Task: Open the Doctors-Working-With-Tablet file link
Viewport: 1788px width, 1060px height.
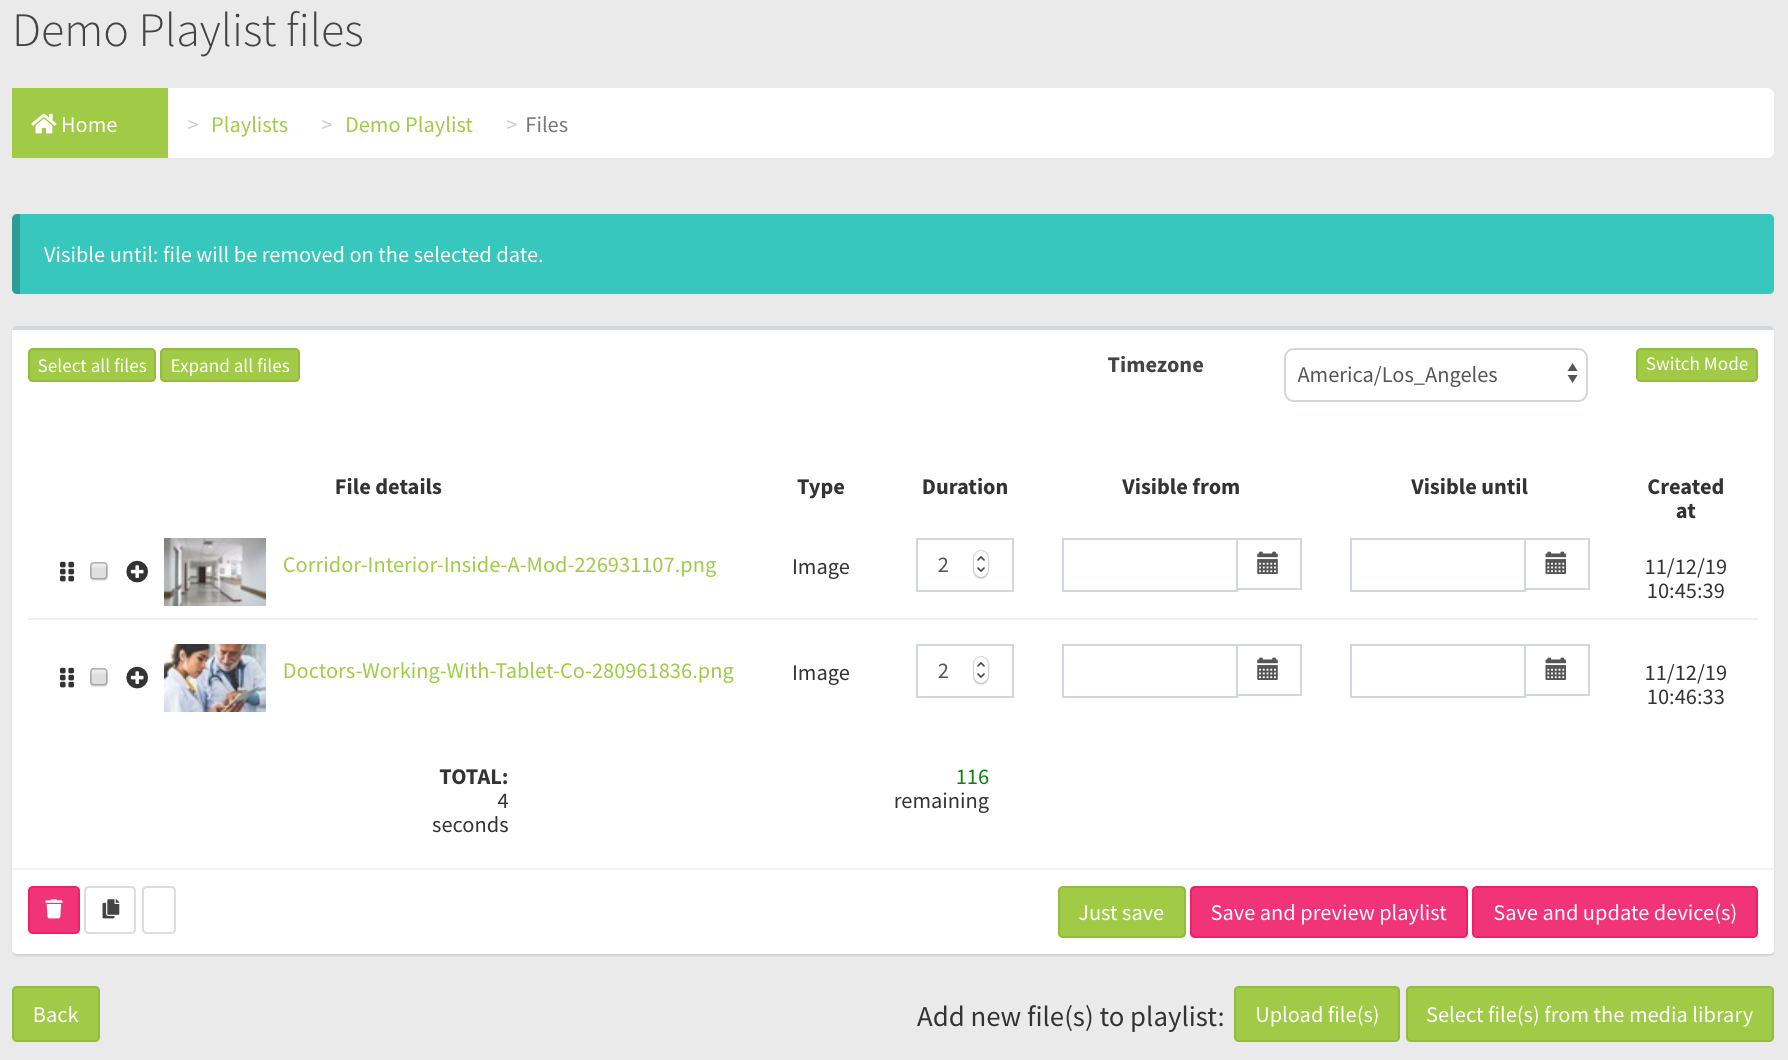Action: pos(508,671)
